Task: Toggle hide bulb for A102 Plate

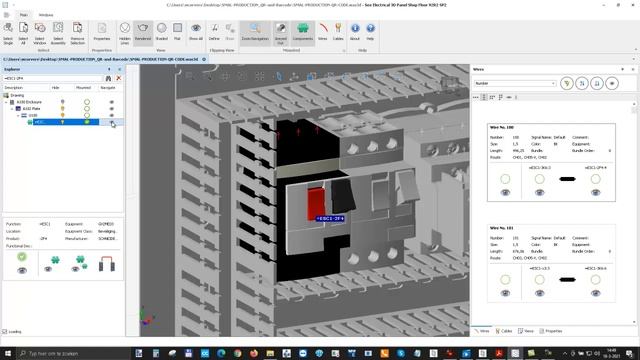Action: [62, 109]
